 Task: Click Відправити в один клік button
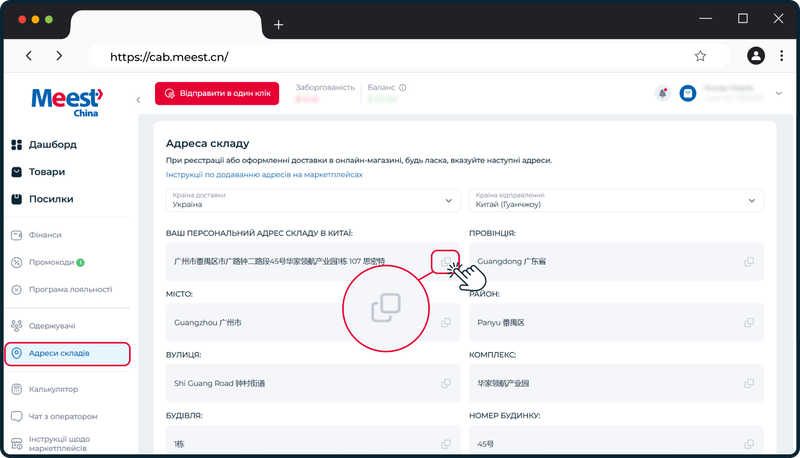tap(217, 93)
